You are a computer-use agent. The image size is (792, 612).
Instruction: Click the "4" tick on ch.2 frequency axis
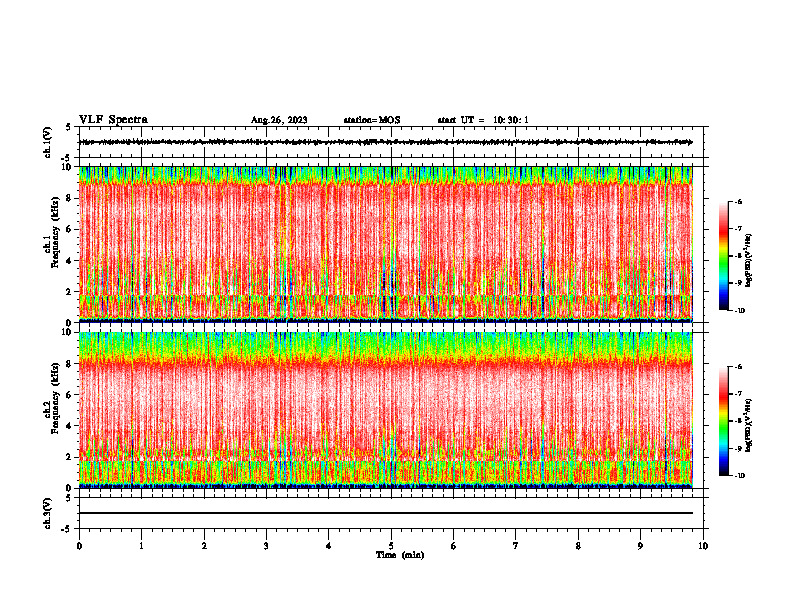[70, 426]
